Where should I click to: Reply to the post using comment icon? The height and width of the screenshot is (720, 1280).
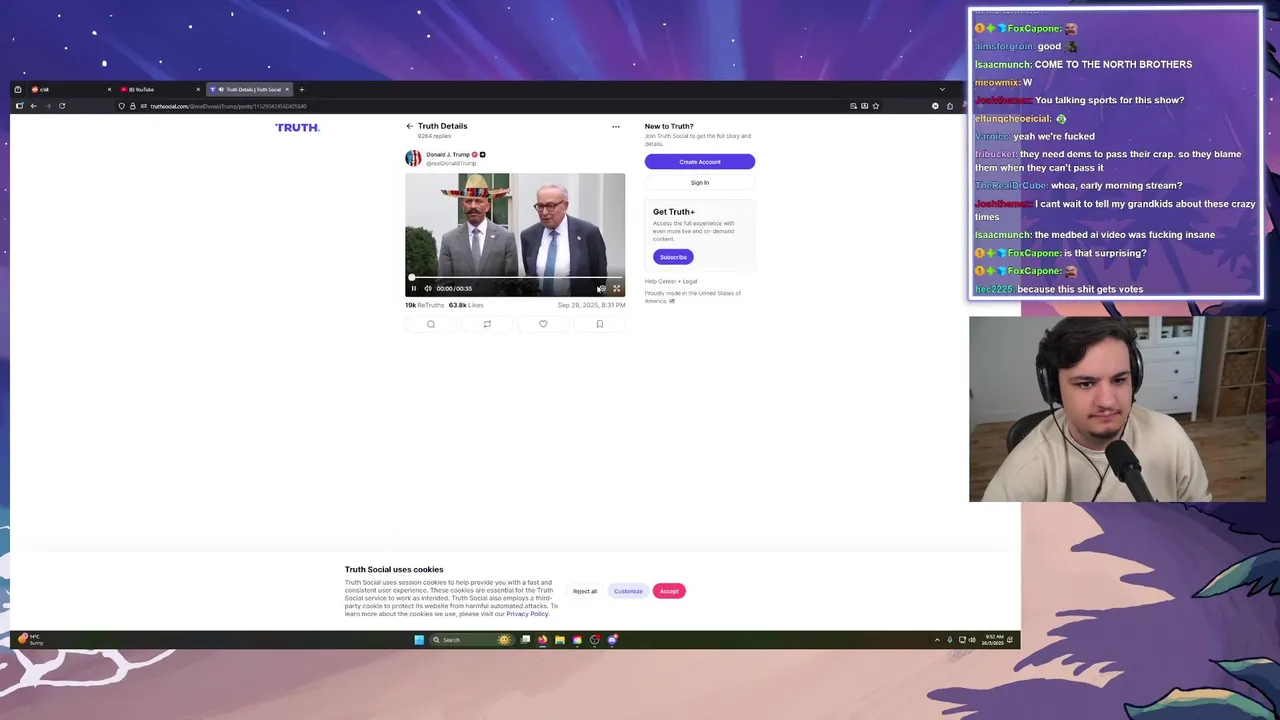(431, 324)
